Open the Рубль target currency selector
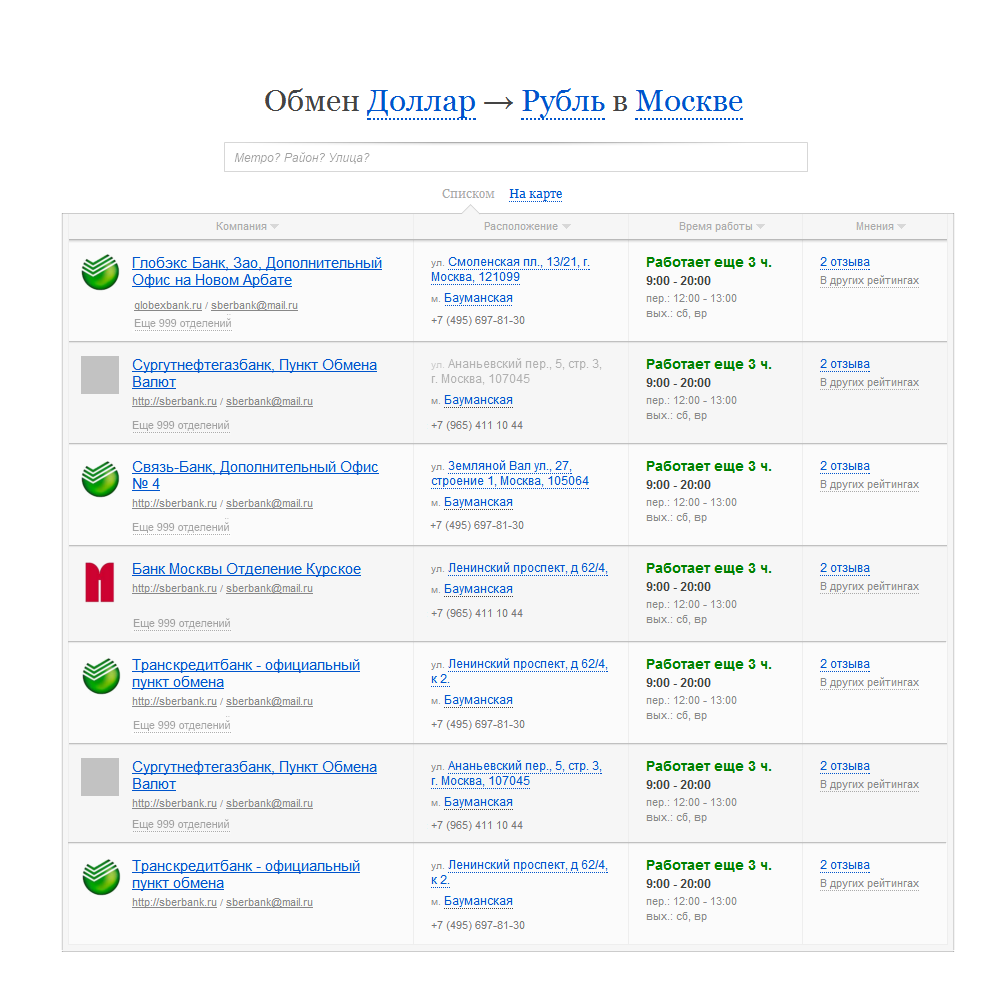The height and width of the screenshot is (1000, 1000). click(563, 102)
